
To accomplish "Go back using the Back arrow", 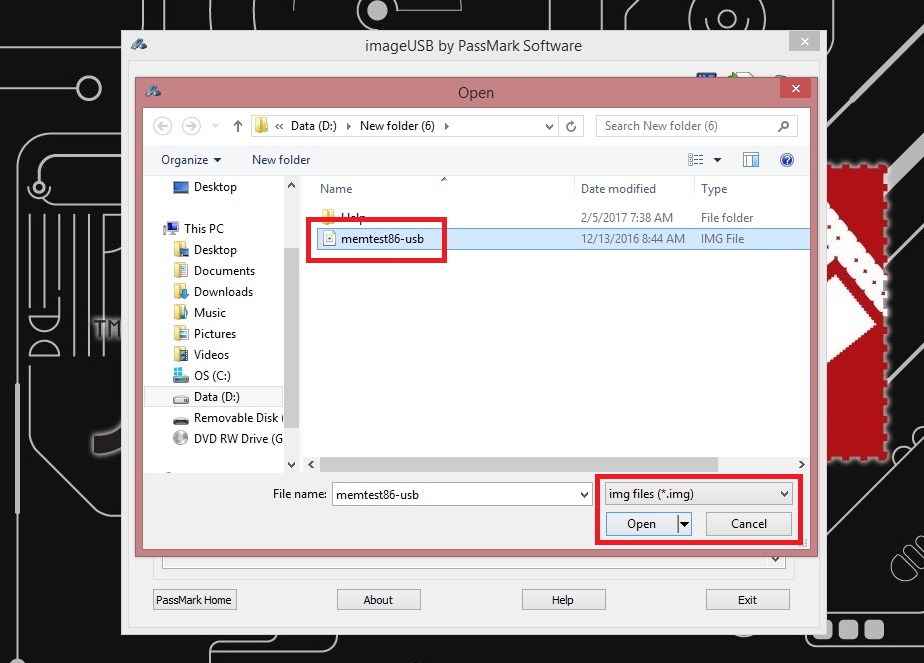I will pyautogui.click(x=163, y=126).
